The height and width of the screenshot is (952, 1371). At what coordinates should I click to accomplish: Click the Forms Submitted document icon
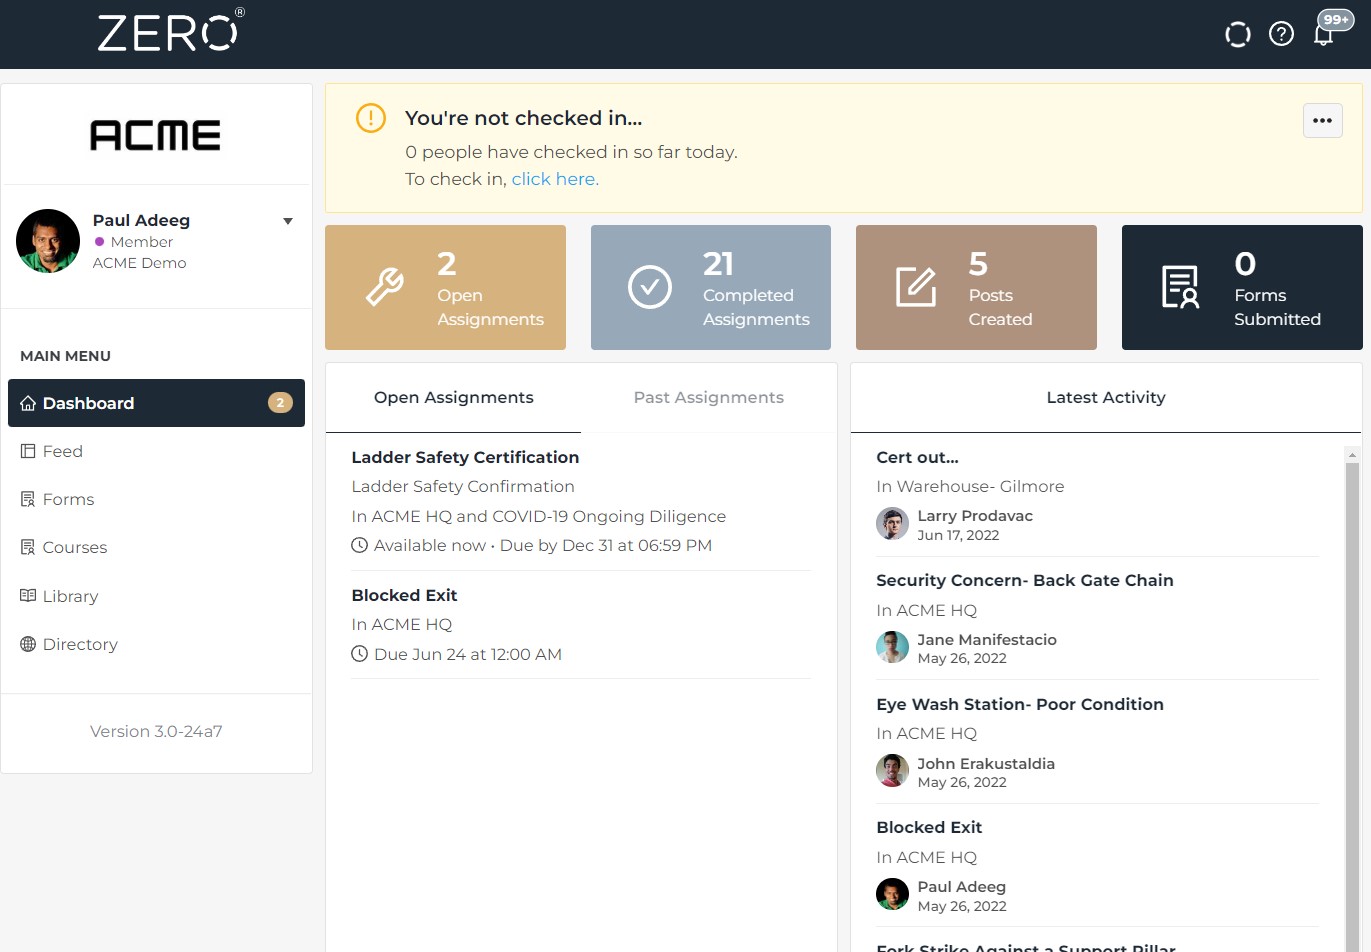[1180, 288]
